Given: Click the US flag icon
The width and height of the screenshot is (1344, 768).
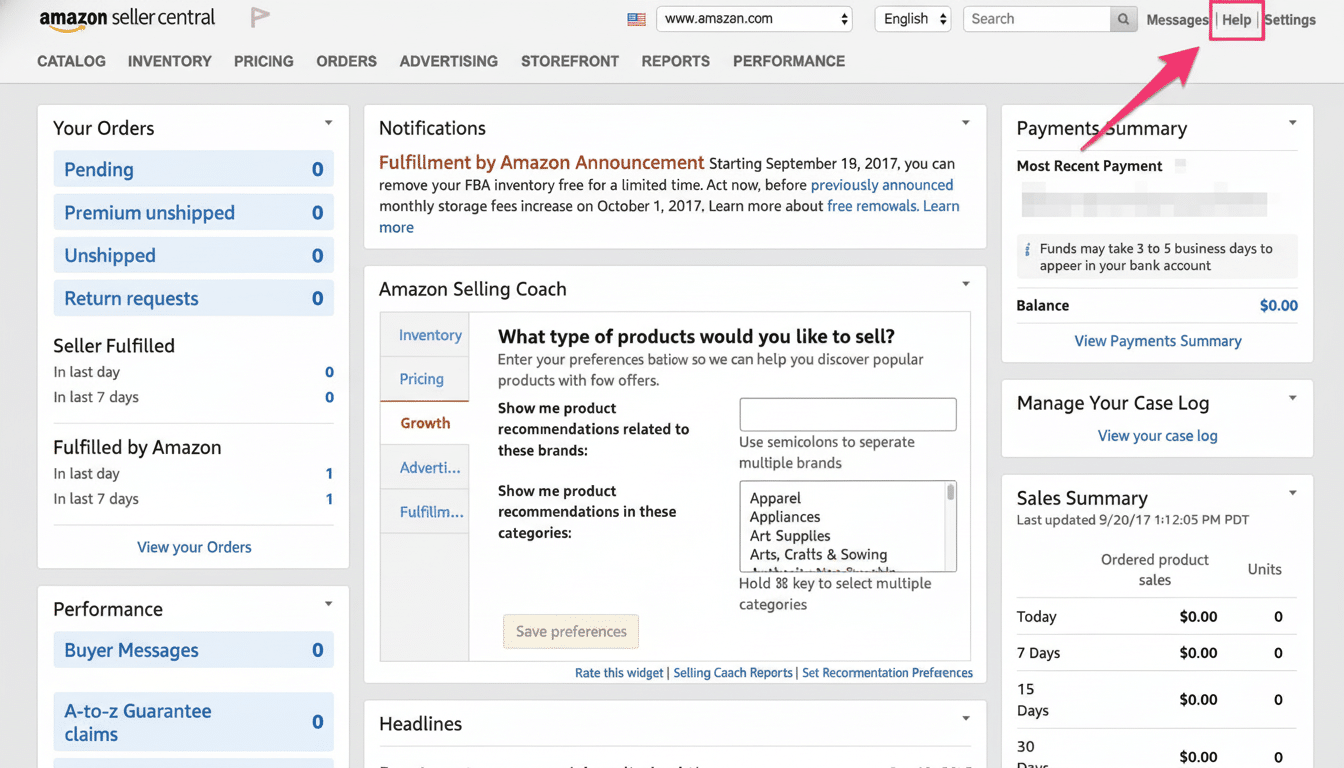Looking at the screenshot, I should [x=637, y=18].
